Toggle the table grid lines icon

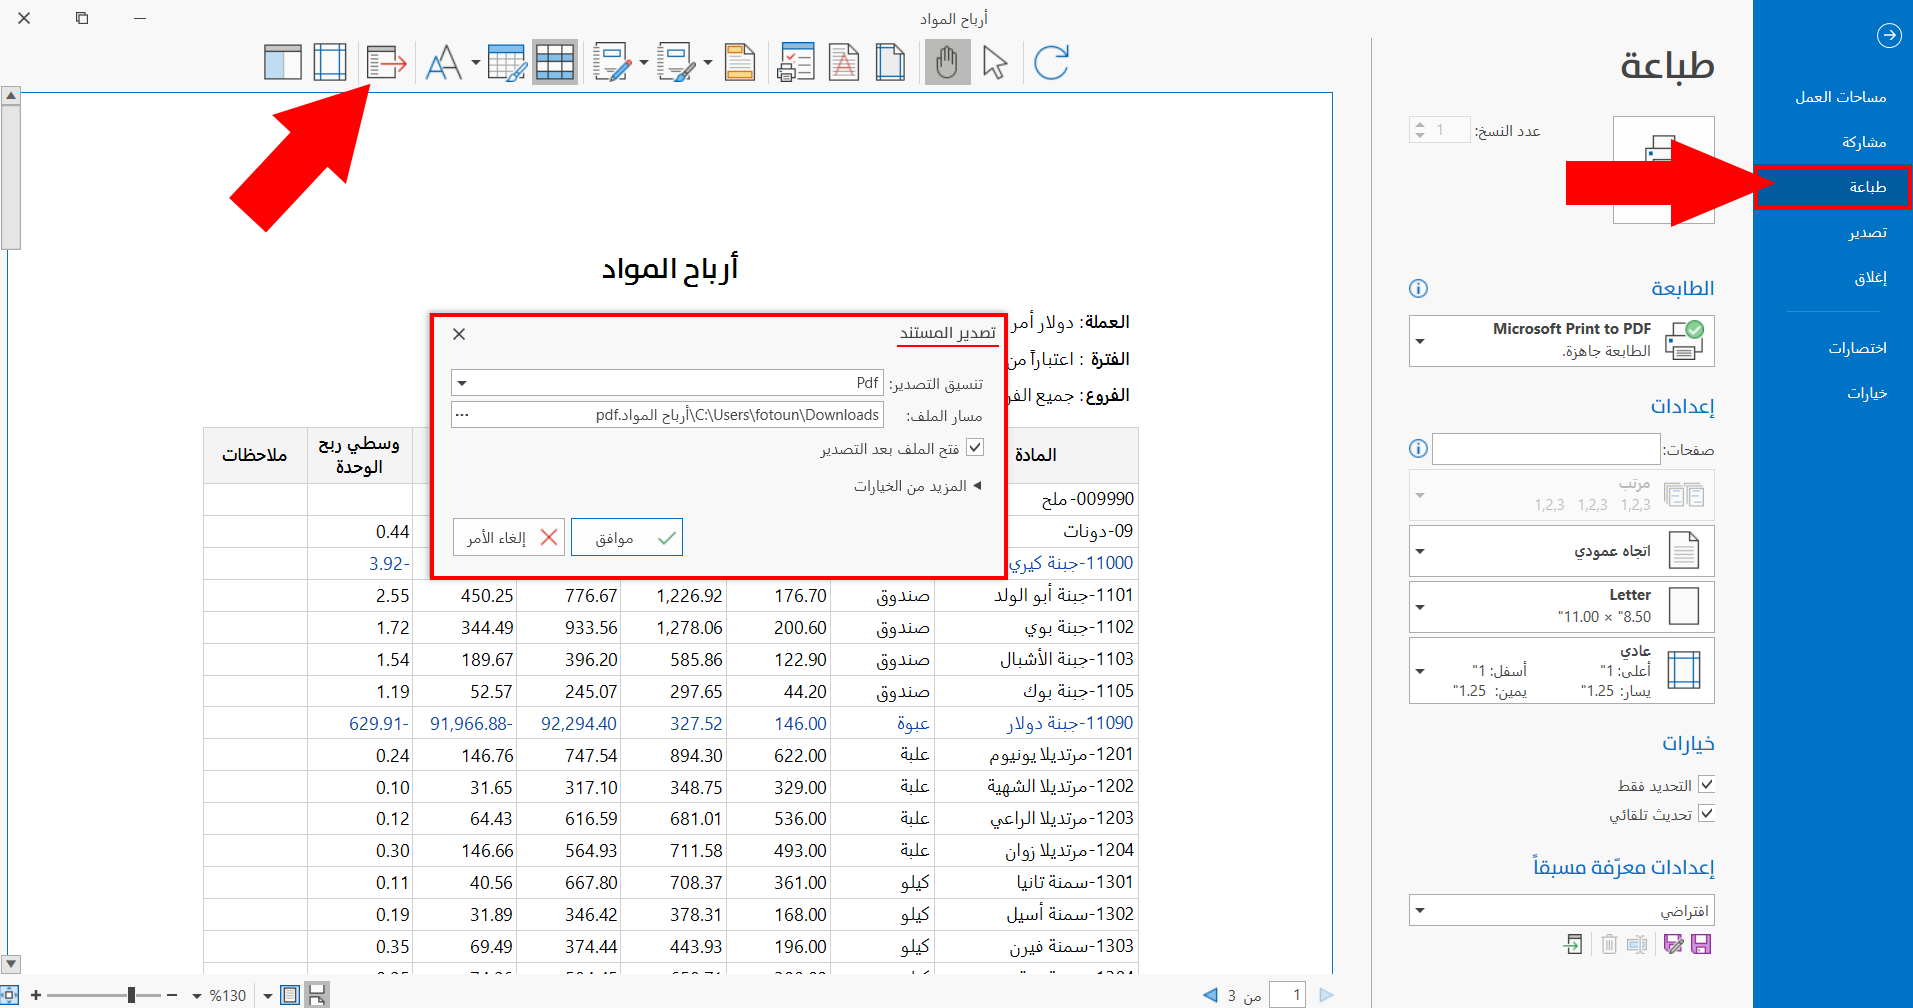(x=555, y=63)
